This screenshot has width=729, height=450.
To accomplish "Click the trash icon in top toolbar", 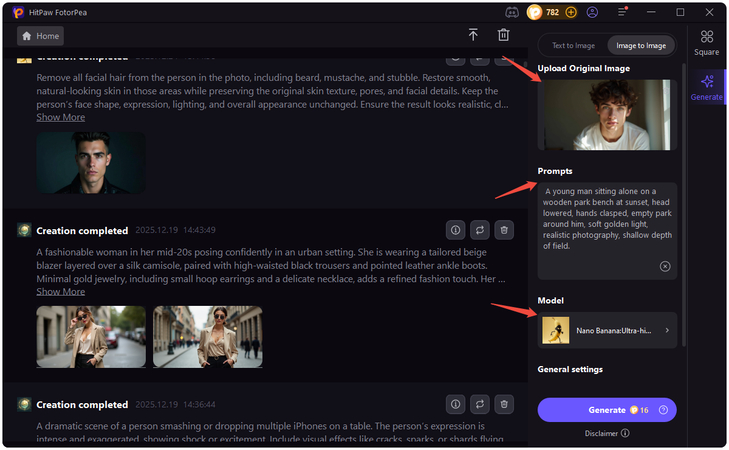I will click(x=504, y=35).
